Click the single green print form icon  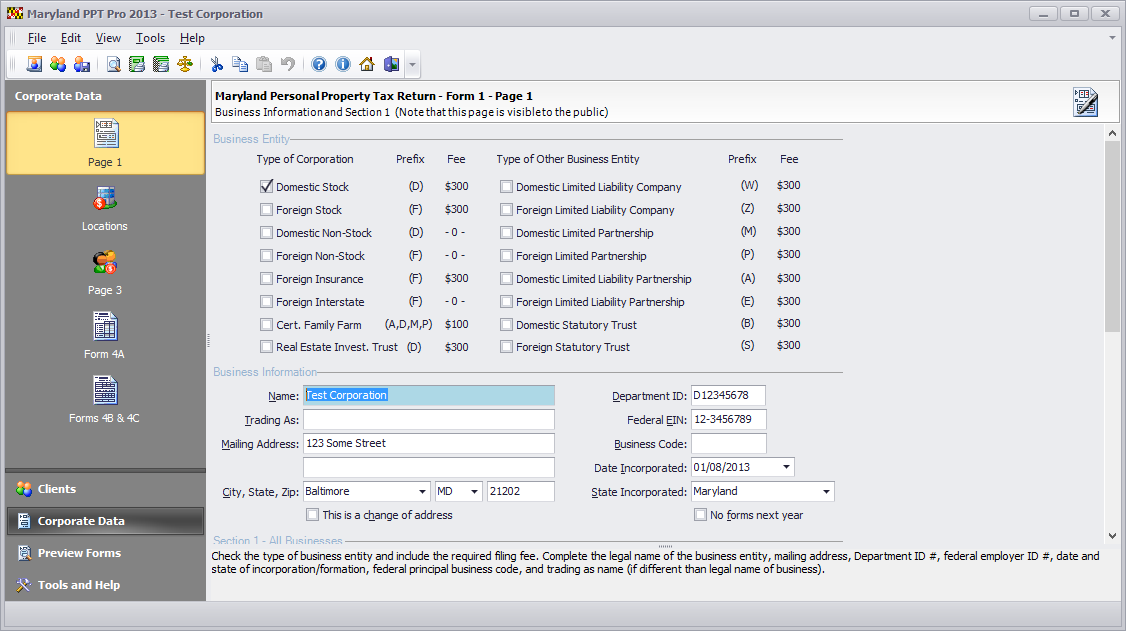[x=137, y=65]
